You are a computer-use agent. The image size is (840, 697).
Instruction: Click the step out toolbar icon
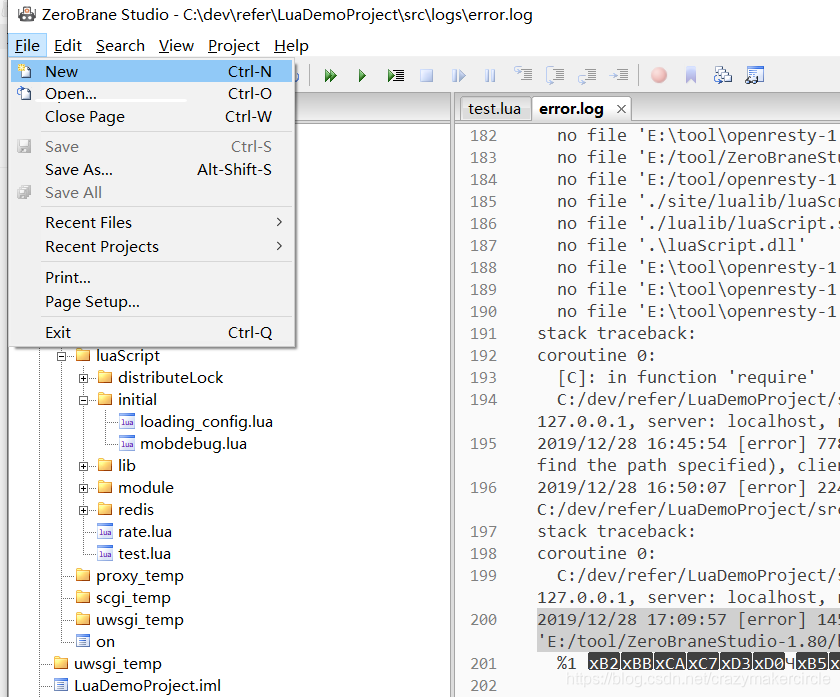pos(587,75)
